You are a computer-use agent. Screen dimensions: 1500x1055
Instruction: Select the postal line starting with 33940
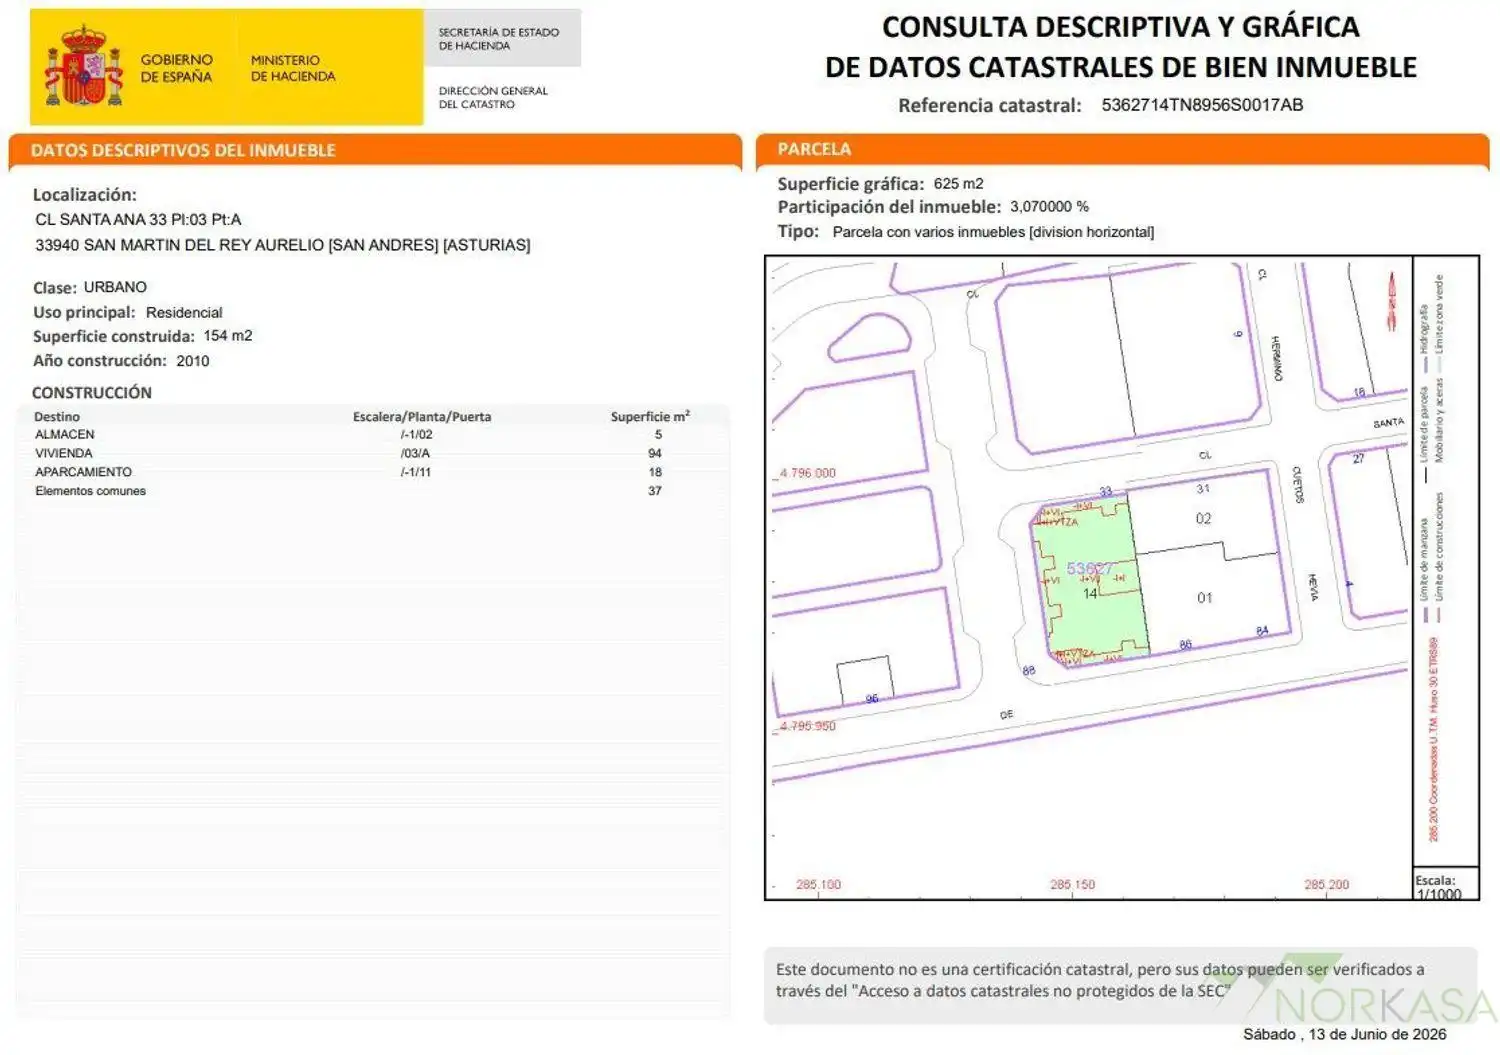click(x=283, y=245)
